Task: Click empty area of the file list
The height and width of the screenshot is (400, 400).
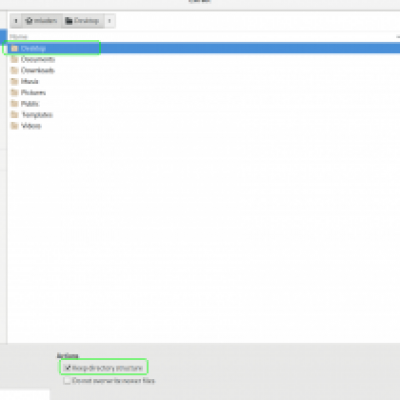Action: click(x=204, y=233)
